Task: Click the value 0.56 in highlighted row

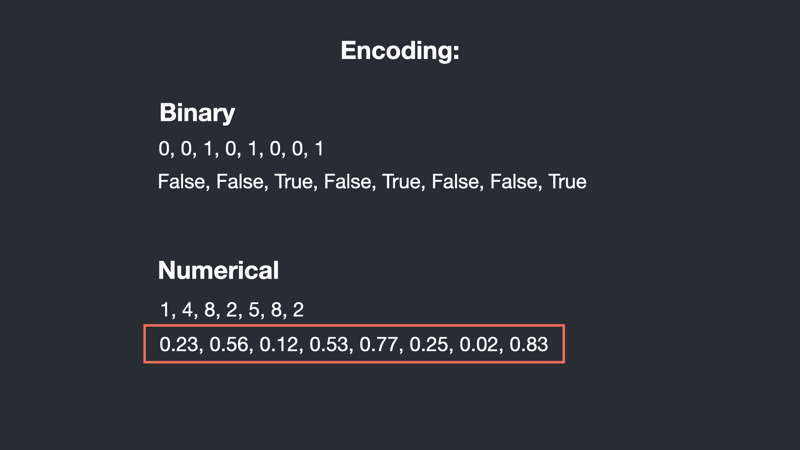Action: [x=229, y=344]
